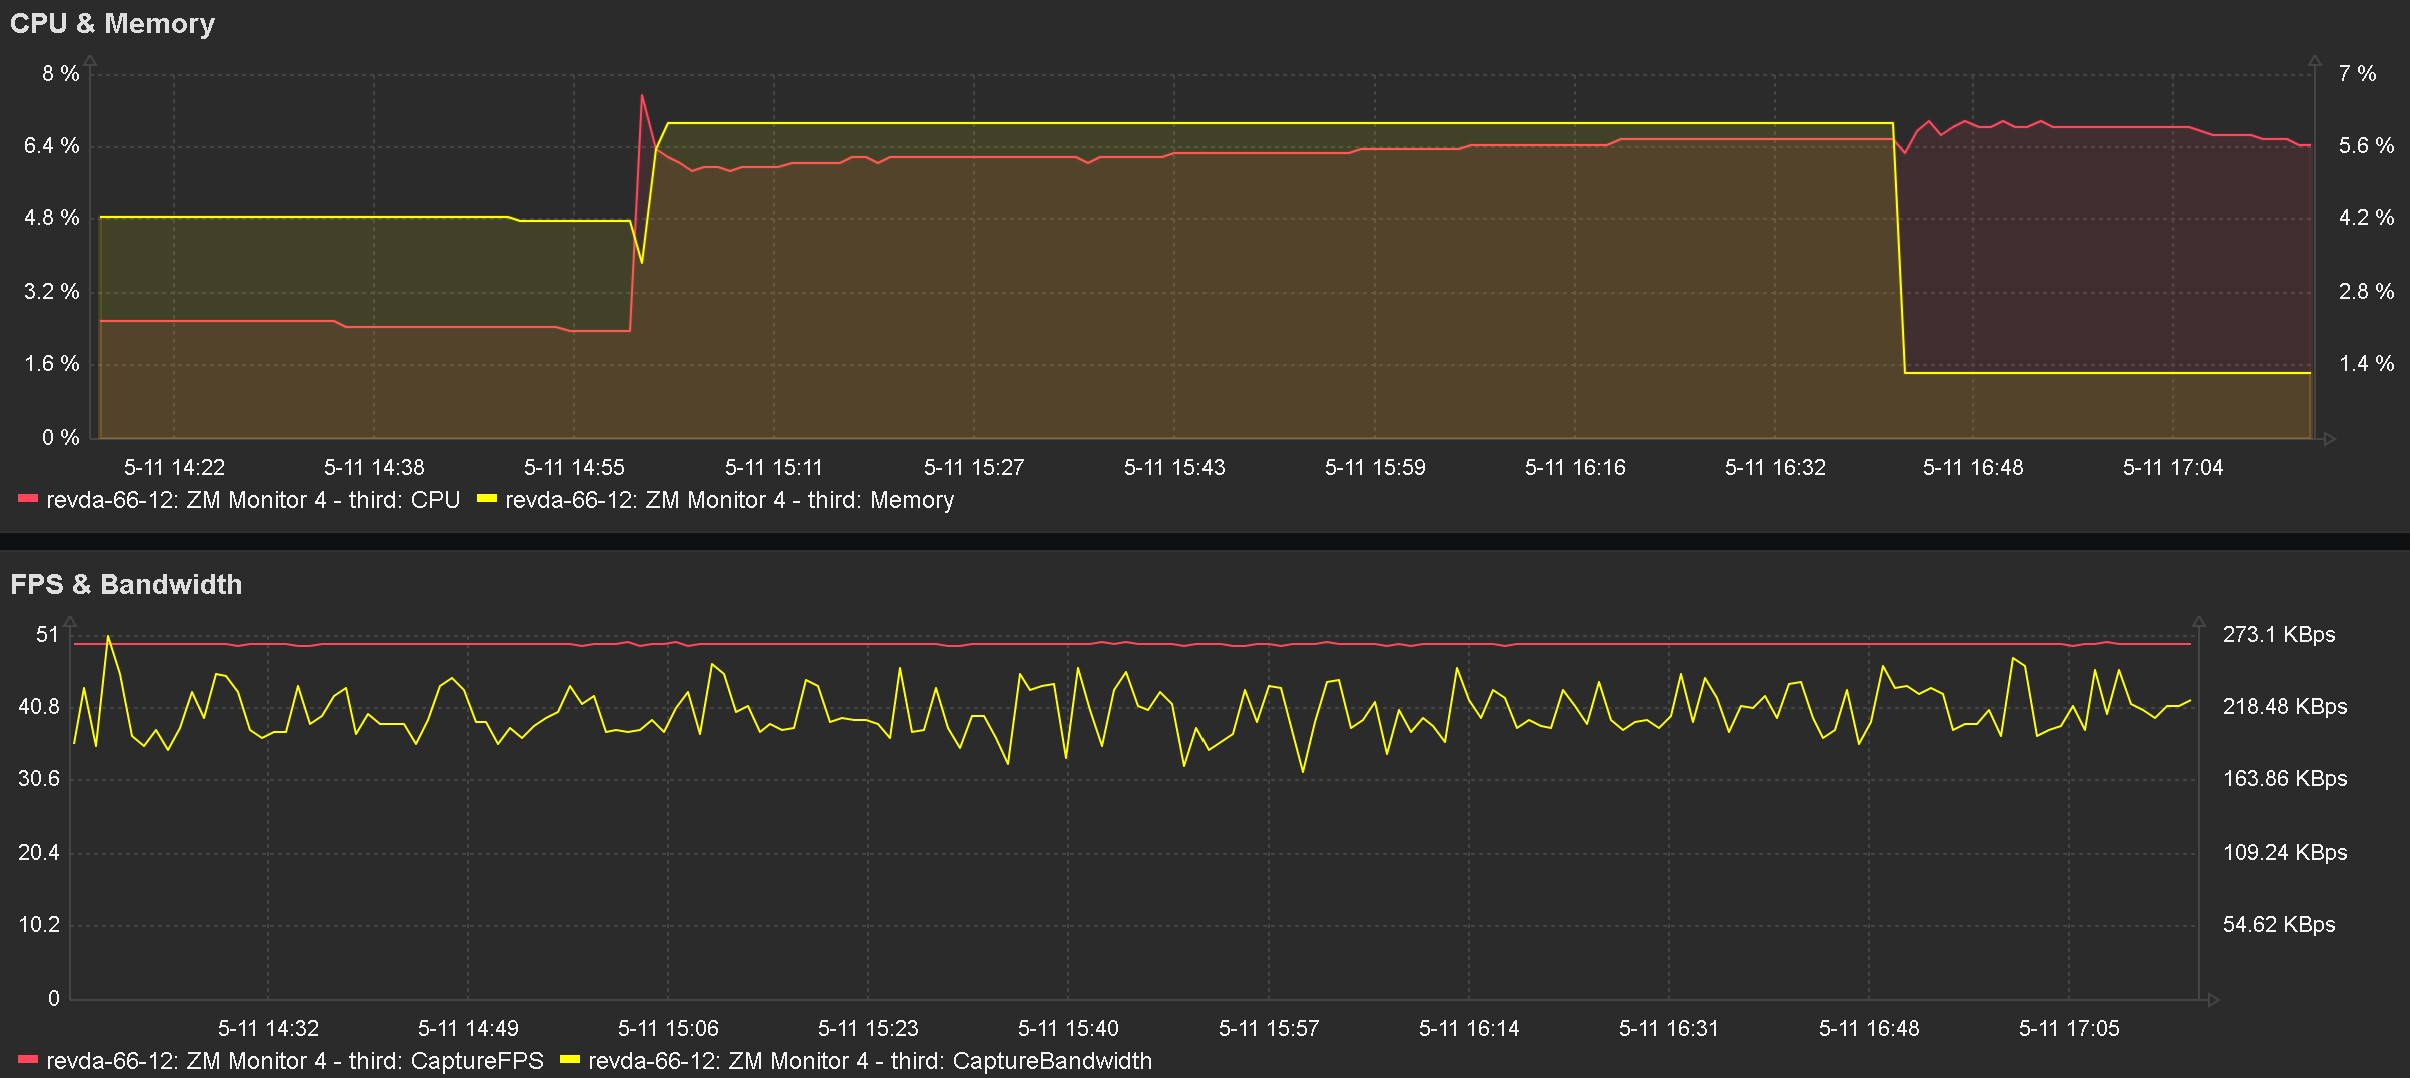
Task: Click the 3.2 % left axis label
Action: [51, 292]
